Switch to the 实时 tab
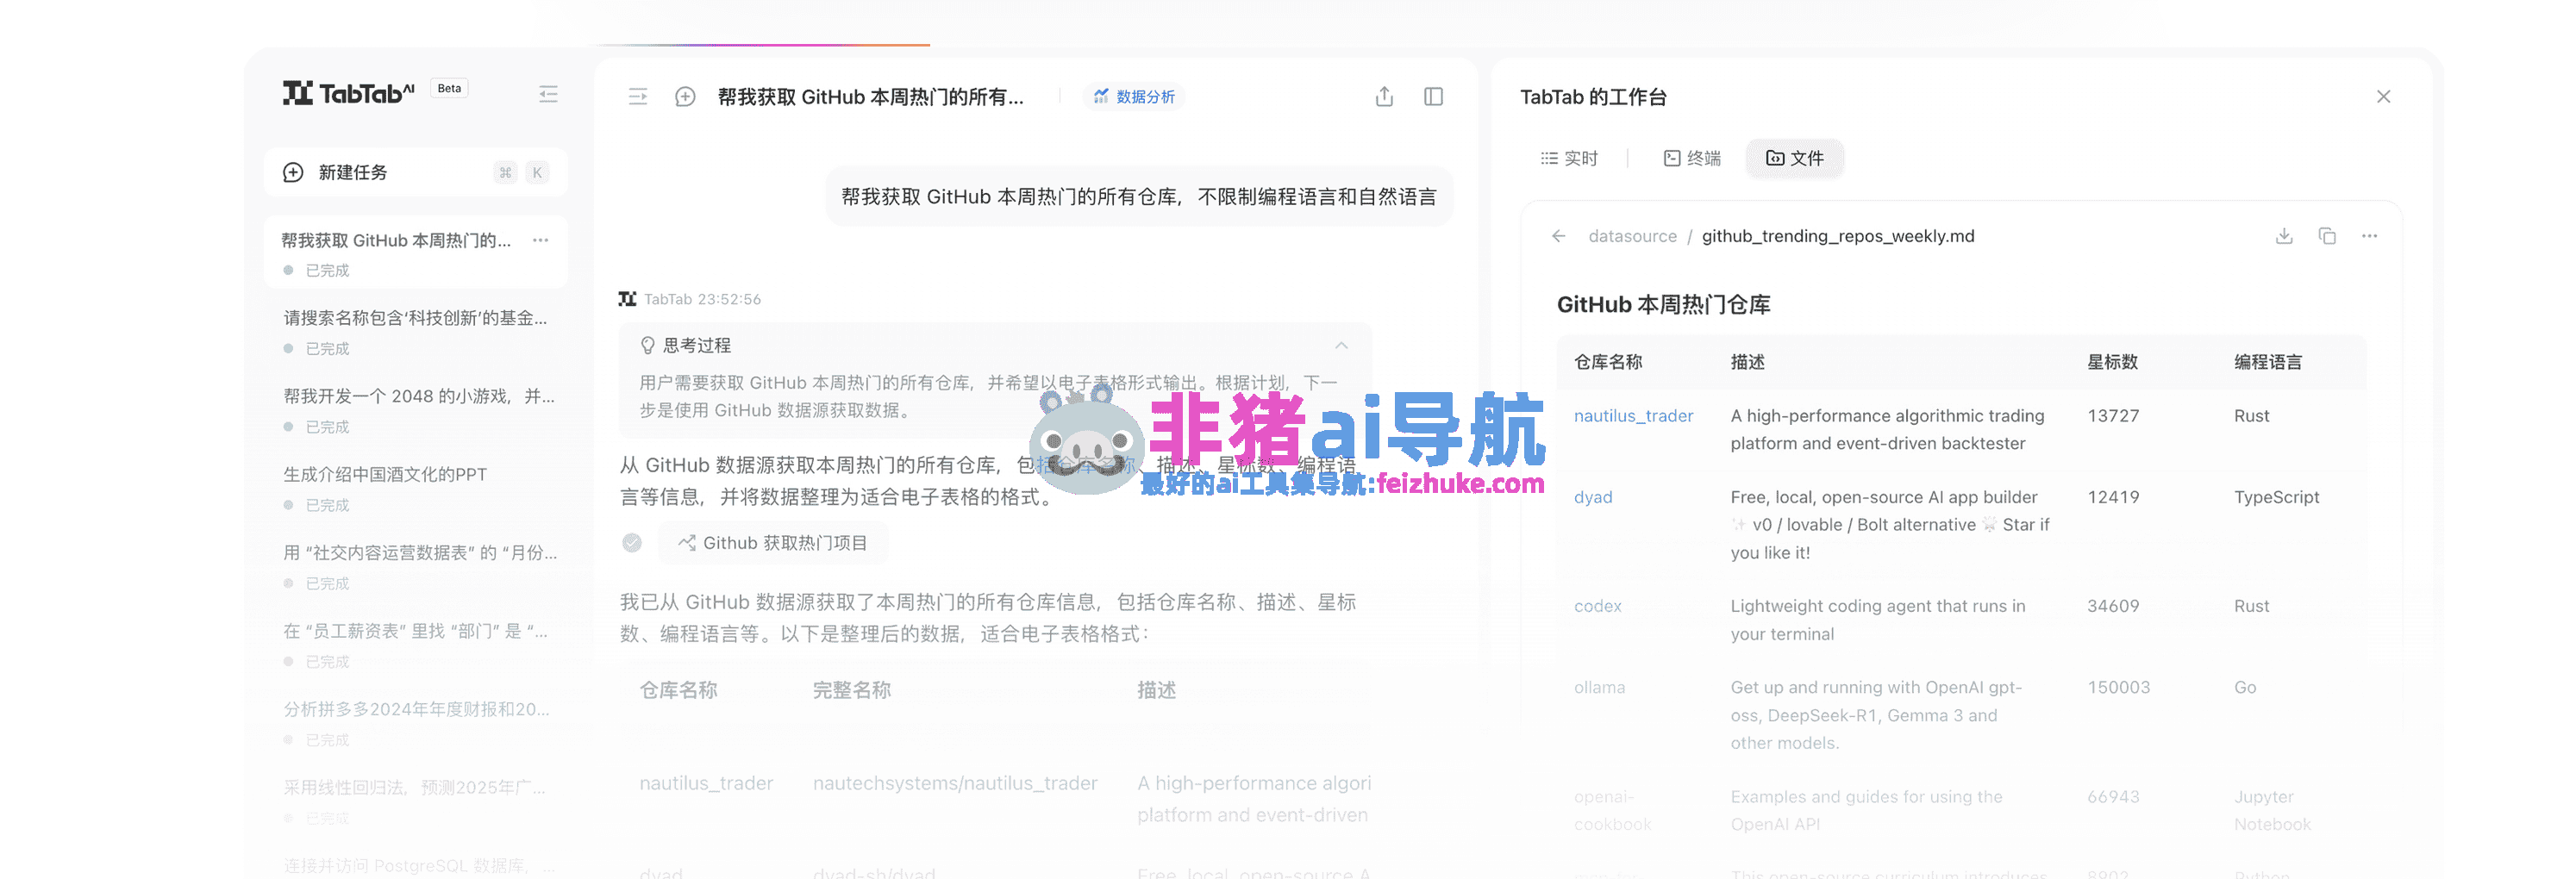 coord(1569,158)
